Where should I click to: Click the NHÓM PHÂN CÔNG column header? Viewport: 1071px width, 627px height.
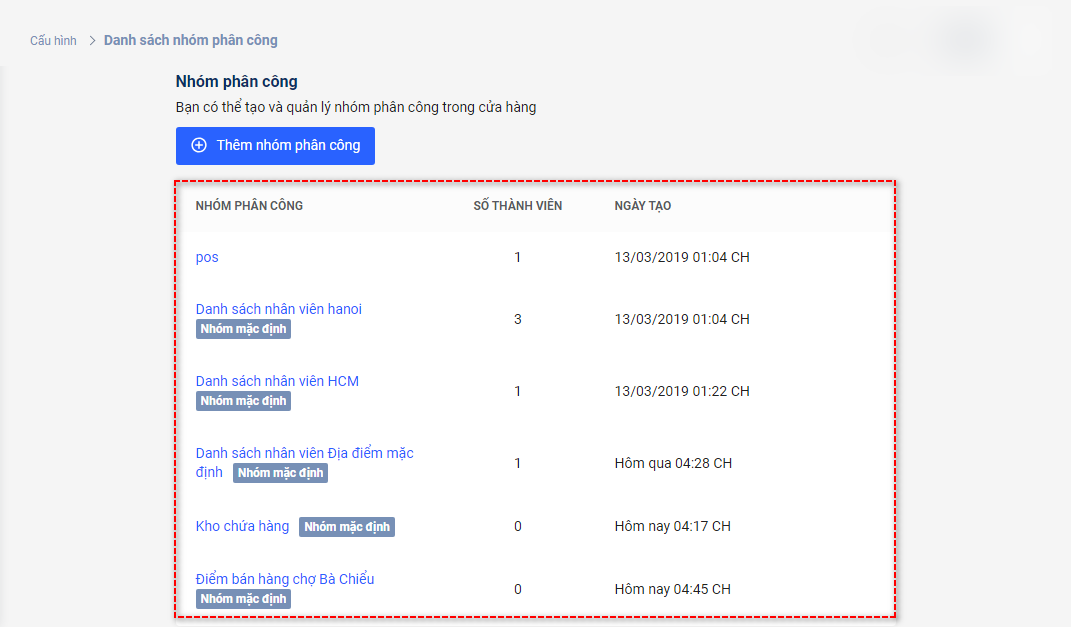249,206
